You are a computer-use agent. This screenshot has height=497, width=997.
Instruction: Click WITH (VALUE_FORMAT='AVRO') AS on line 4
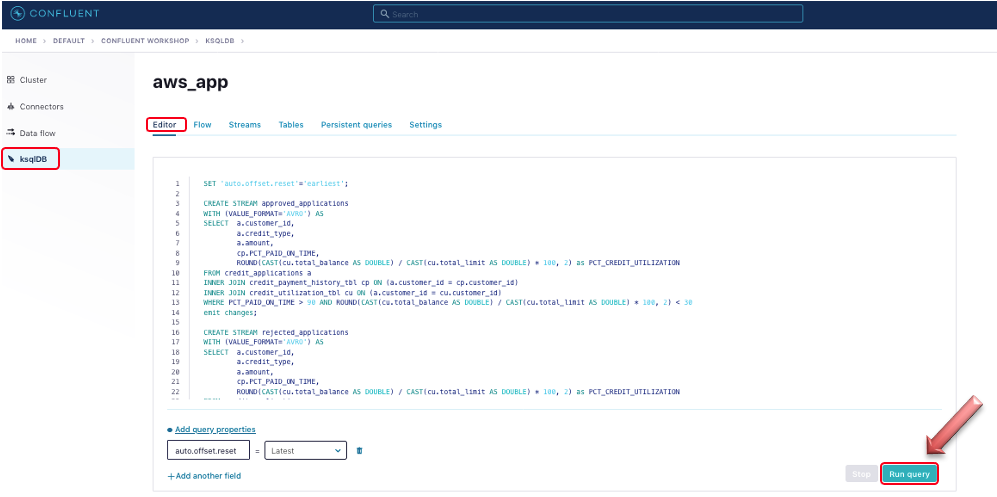(263, 214)
